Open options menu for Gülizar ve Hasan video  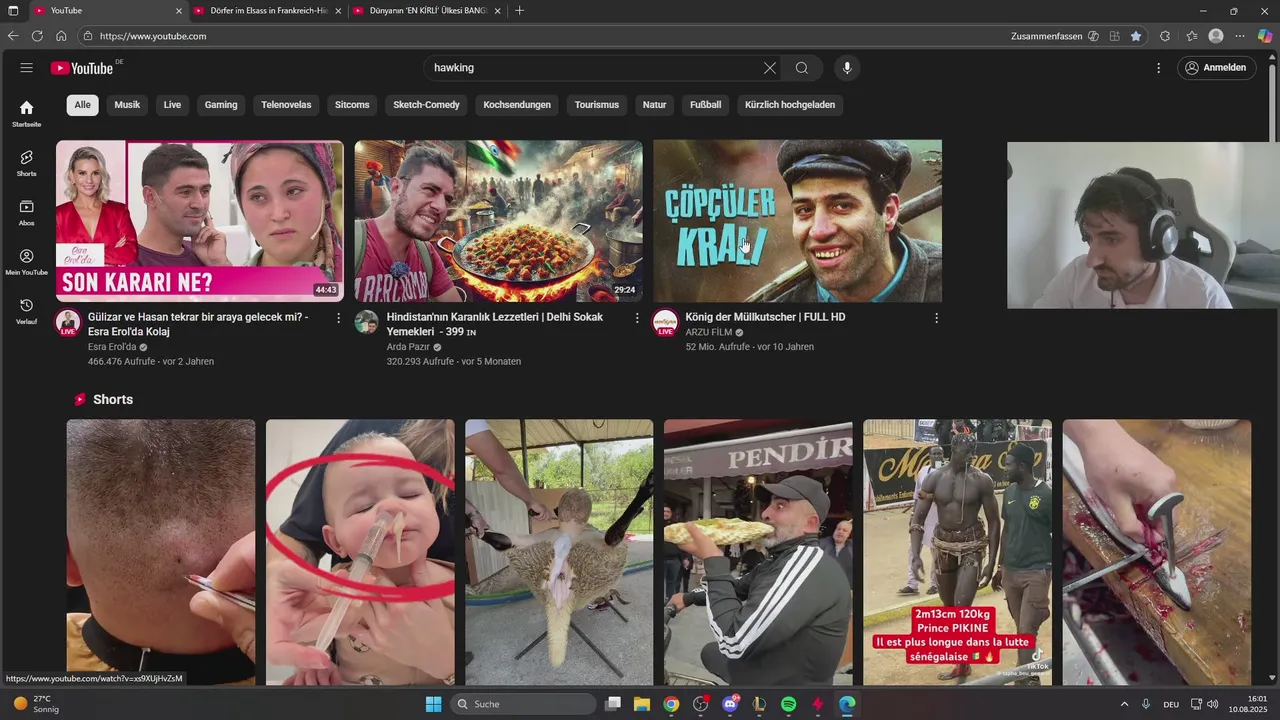(338, 318)
